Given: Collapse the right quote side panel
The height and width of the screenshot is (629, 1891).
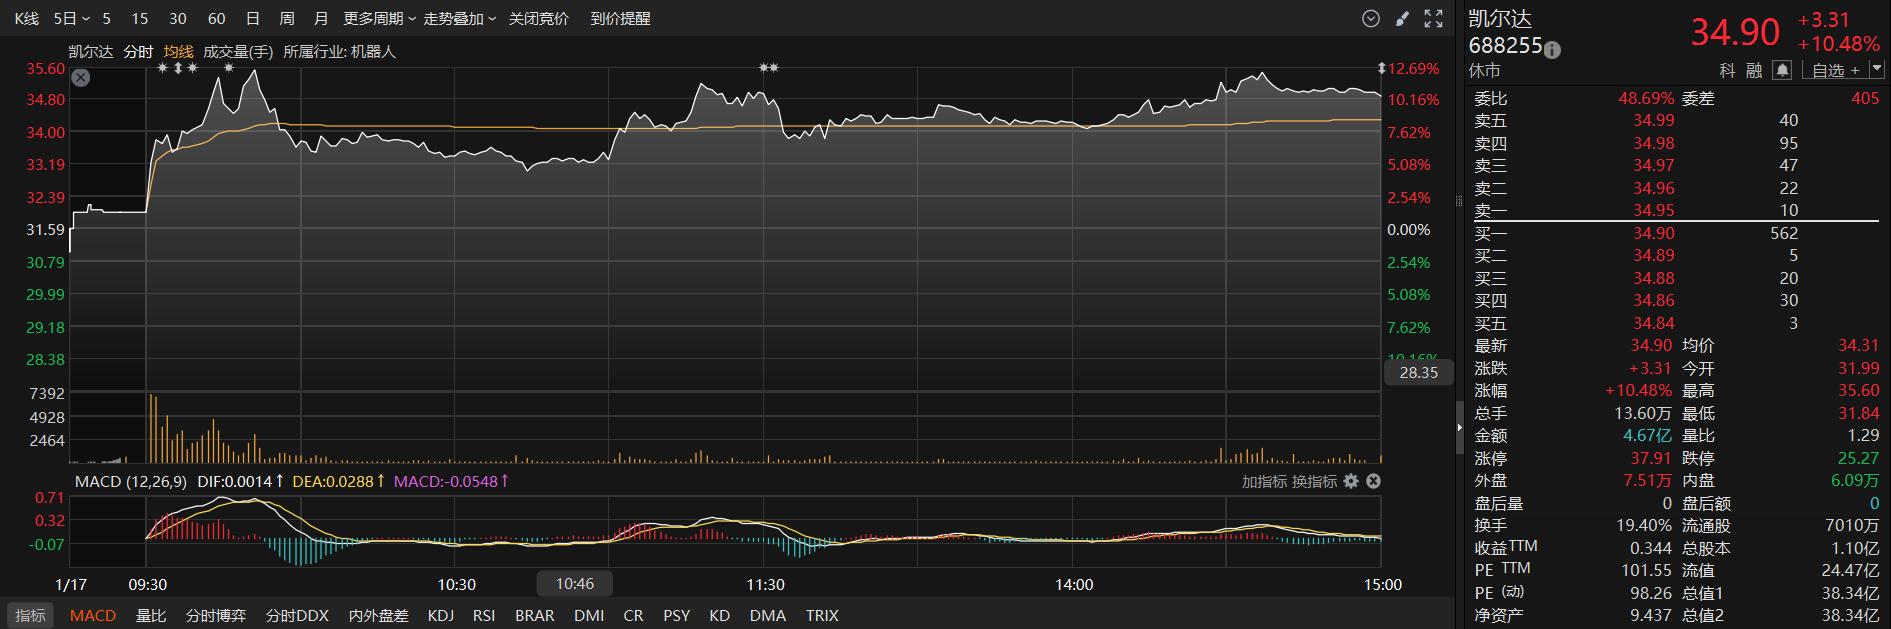Looking at the screenshot, I should (1459, 426).
